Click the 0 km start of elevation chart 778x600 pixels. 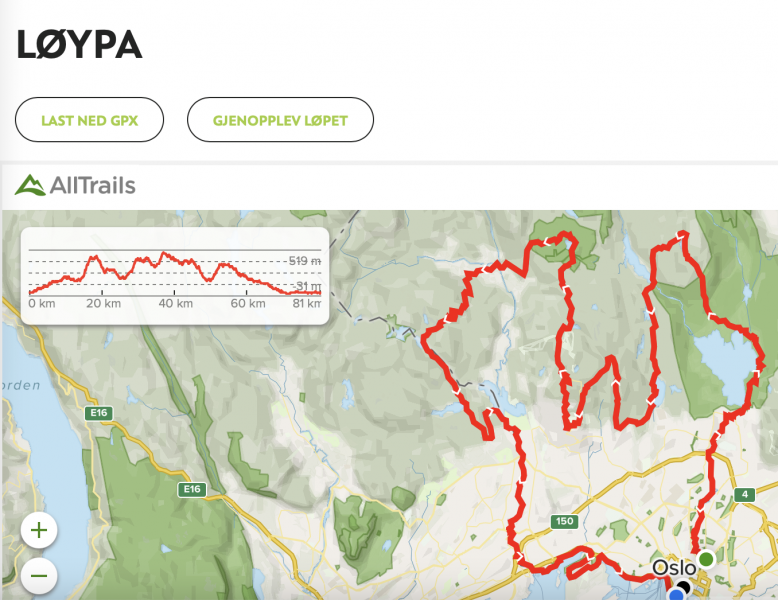[x=42, y=303]
